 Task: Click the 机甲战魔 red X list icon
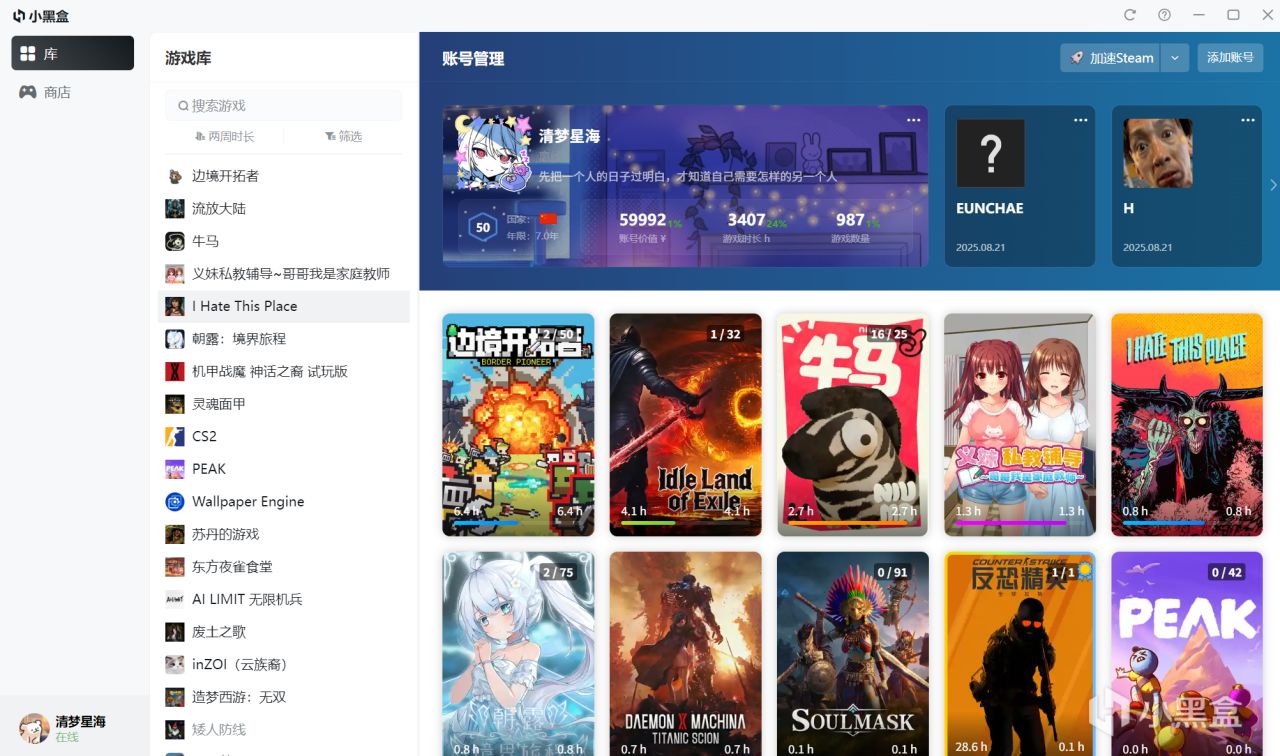coord(175,371)
